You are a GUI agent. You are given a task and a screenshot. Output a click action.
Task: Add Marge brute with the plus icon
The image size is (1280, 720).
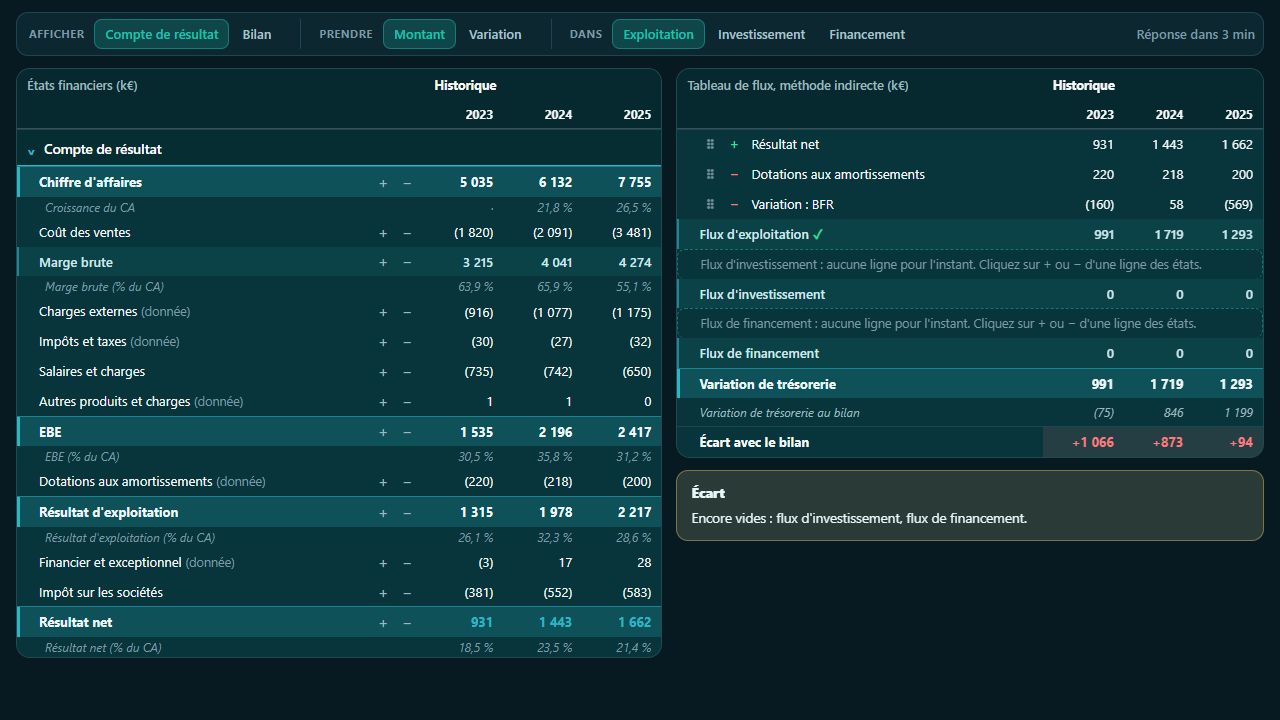(x=383, y=263)
